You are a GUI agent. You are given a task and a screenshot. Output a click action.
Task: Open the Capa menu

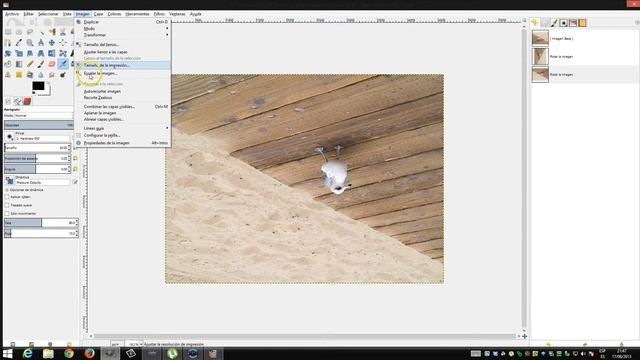(x=98, y=14)
